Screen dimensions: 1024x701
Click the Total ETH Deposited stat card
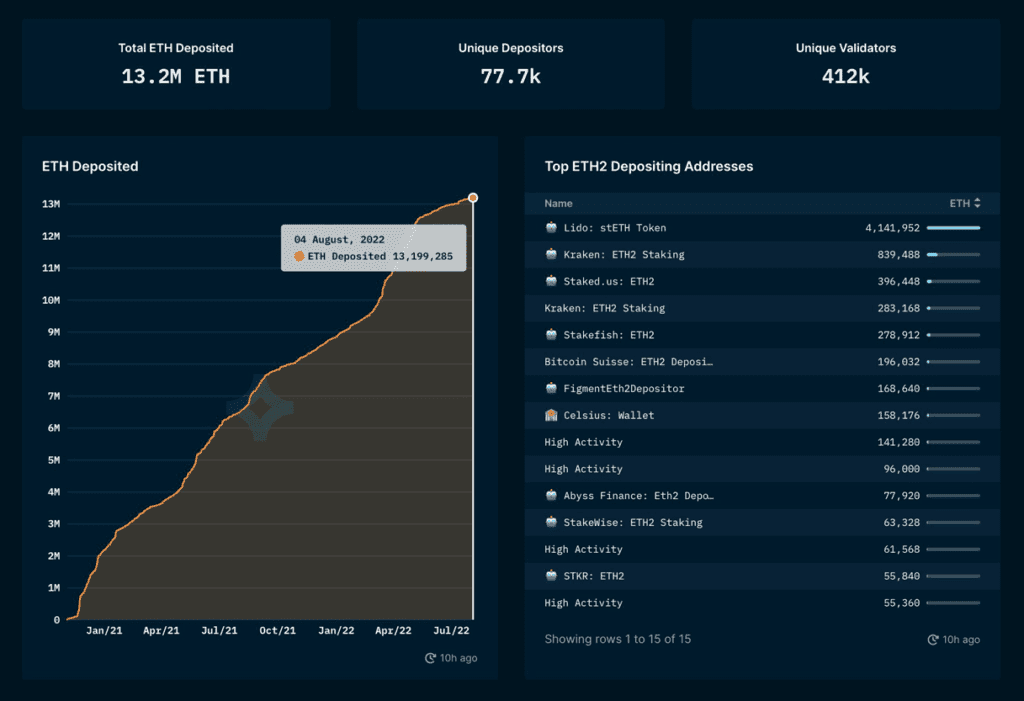[x=176, y=62]
